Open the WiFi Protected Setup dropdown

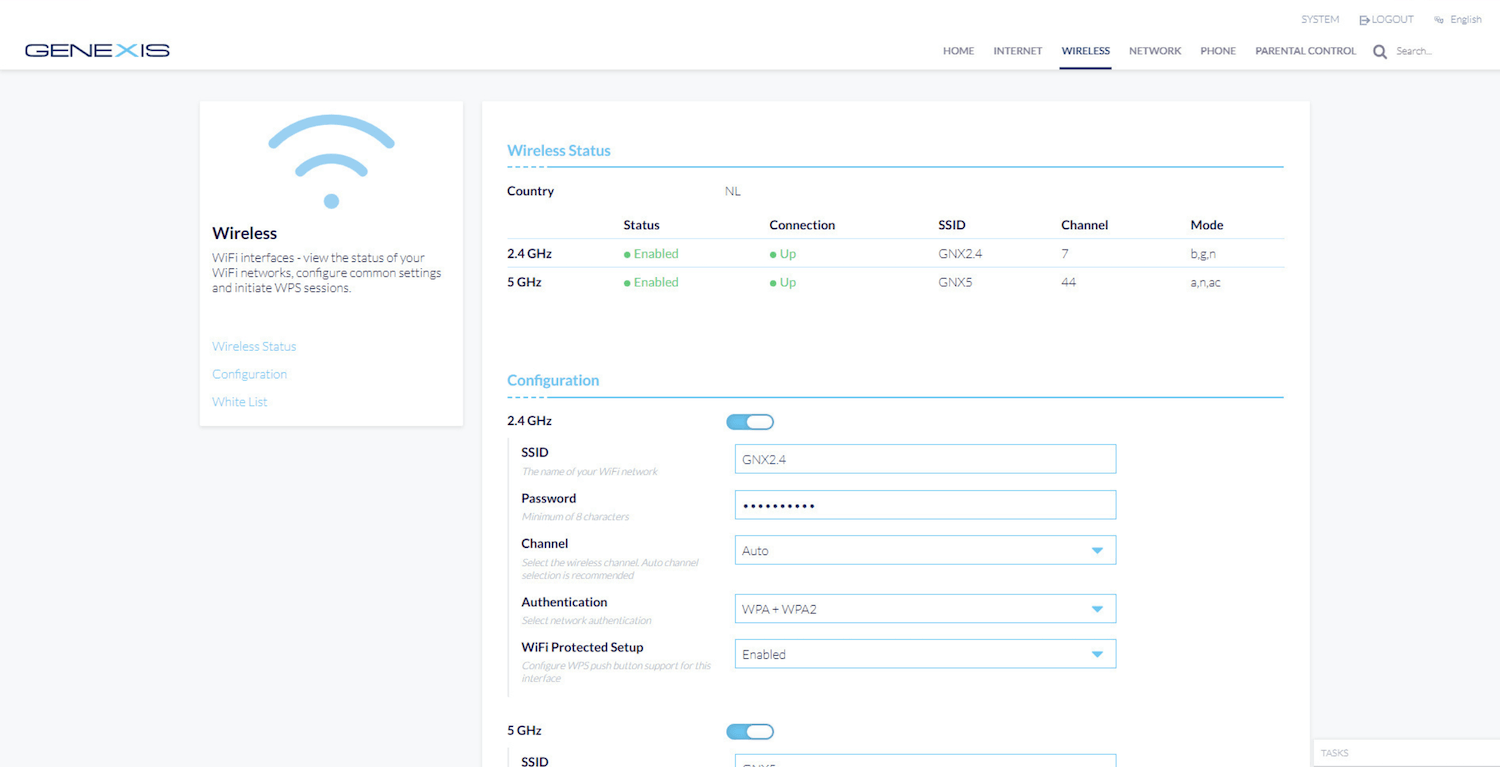coord(925,655)
